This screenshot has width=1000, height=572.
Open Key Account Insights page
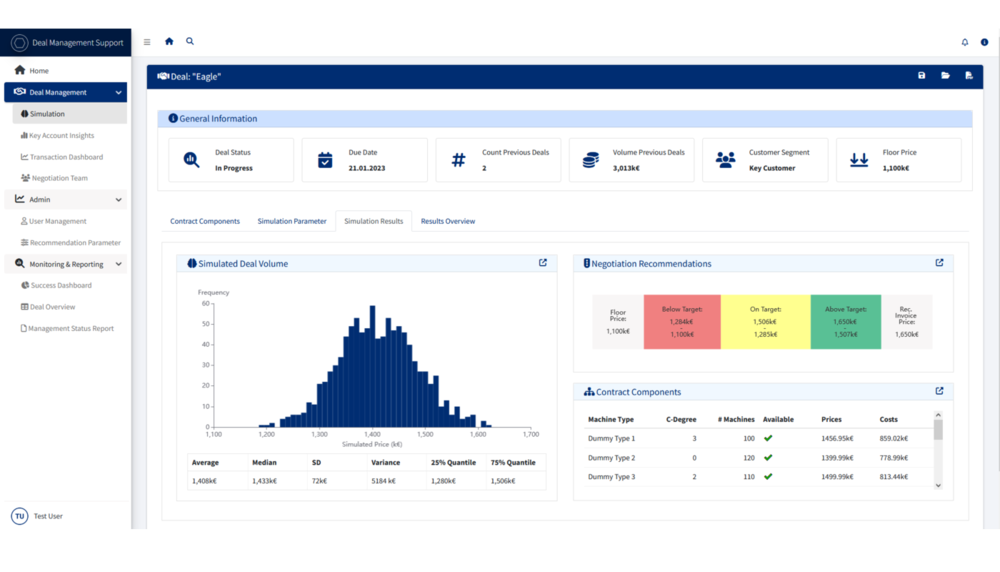tap(61, 135)
